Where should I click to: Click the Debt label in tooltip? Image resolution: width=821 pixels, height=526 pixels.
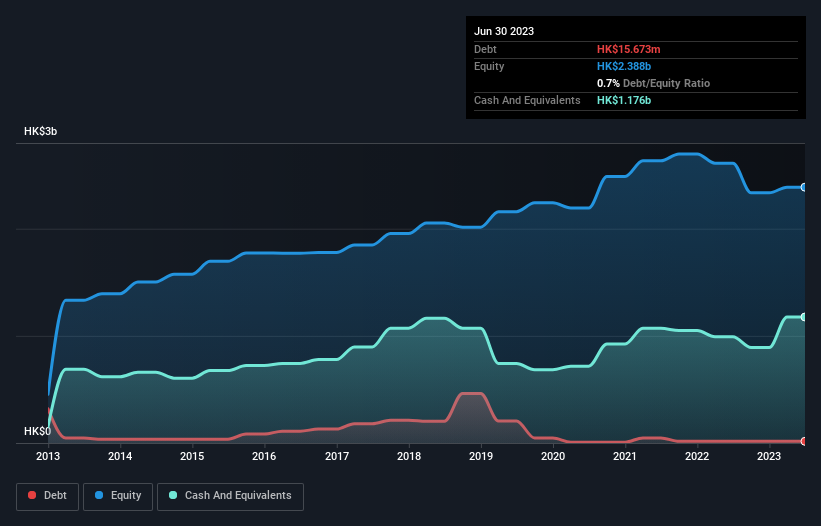(485, 49)
